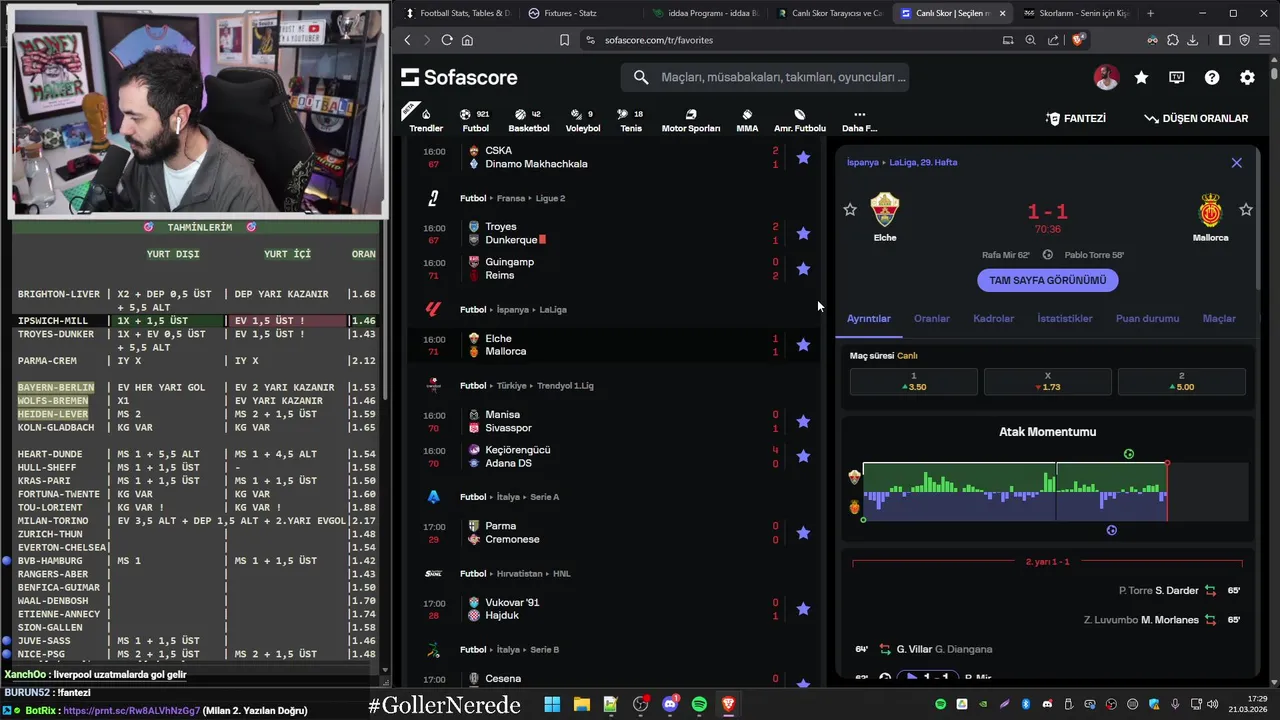This screenshot has height=720, width=1280.
Task: Open browser downloads icon
Action: pyautogui.click(x=1192, y=40)
